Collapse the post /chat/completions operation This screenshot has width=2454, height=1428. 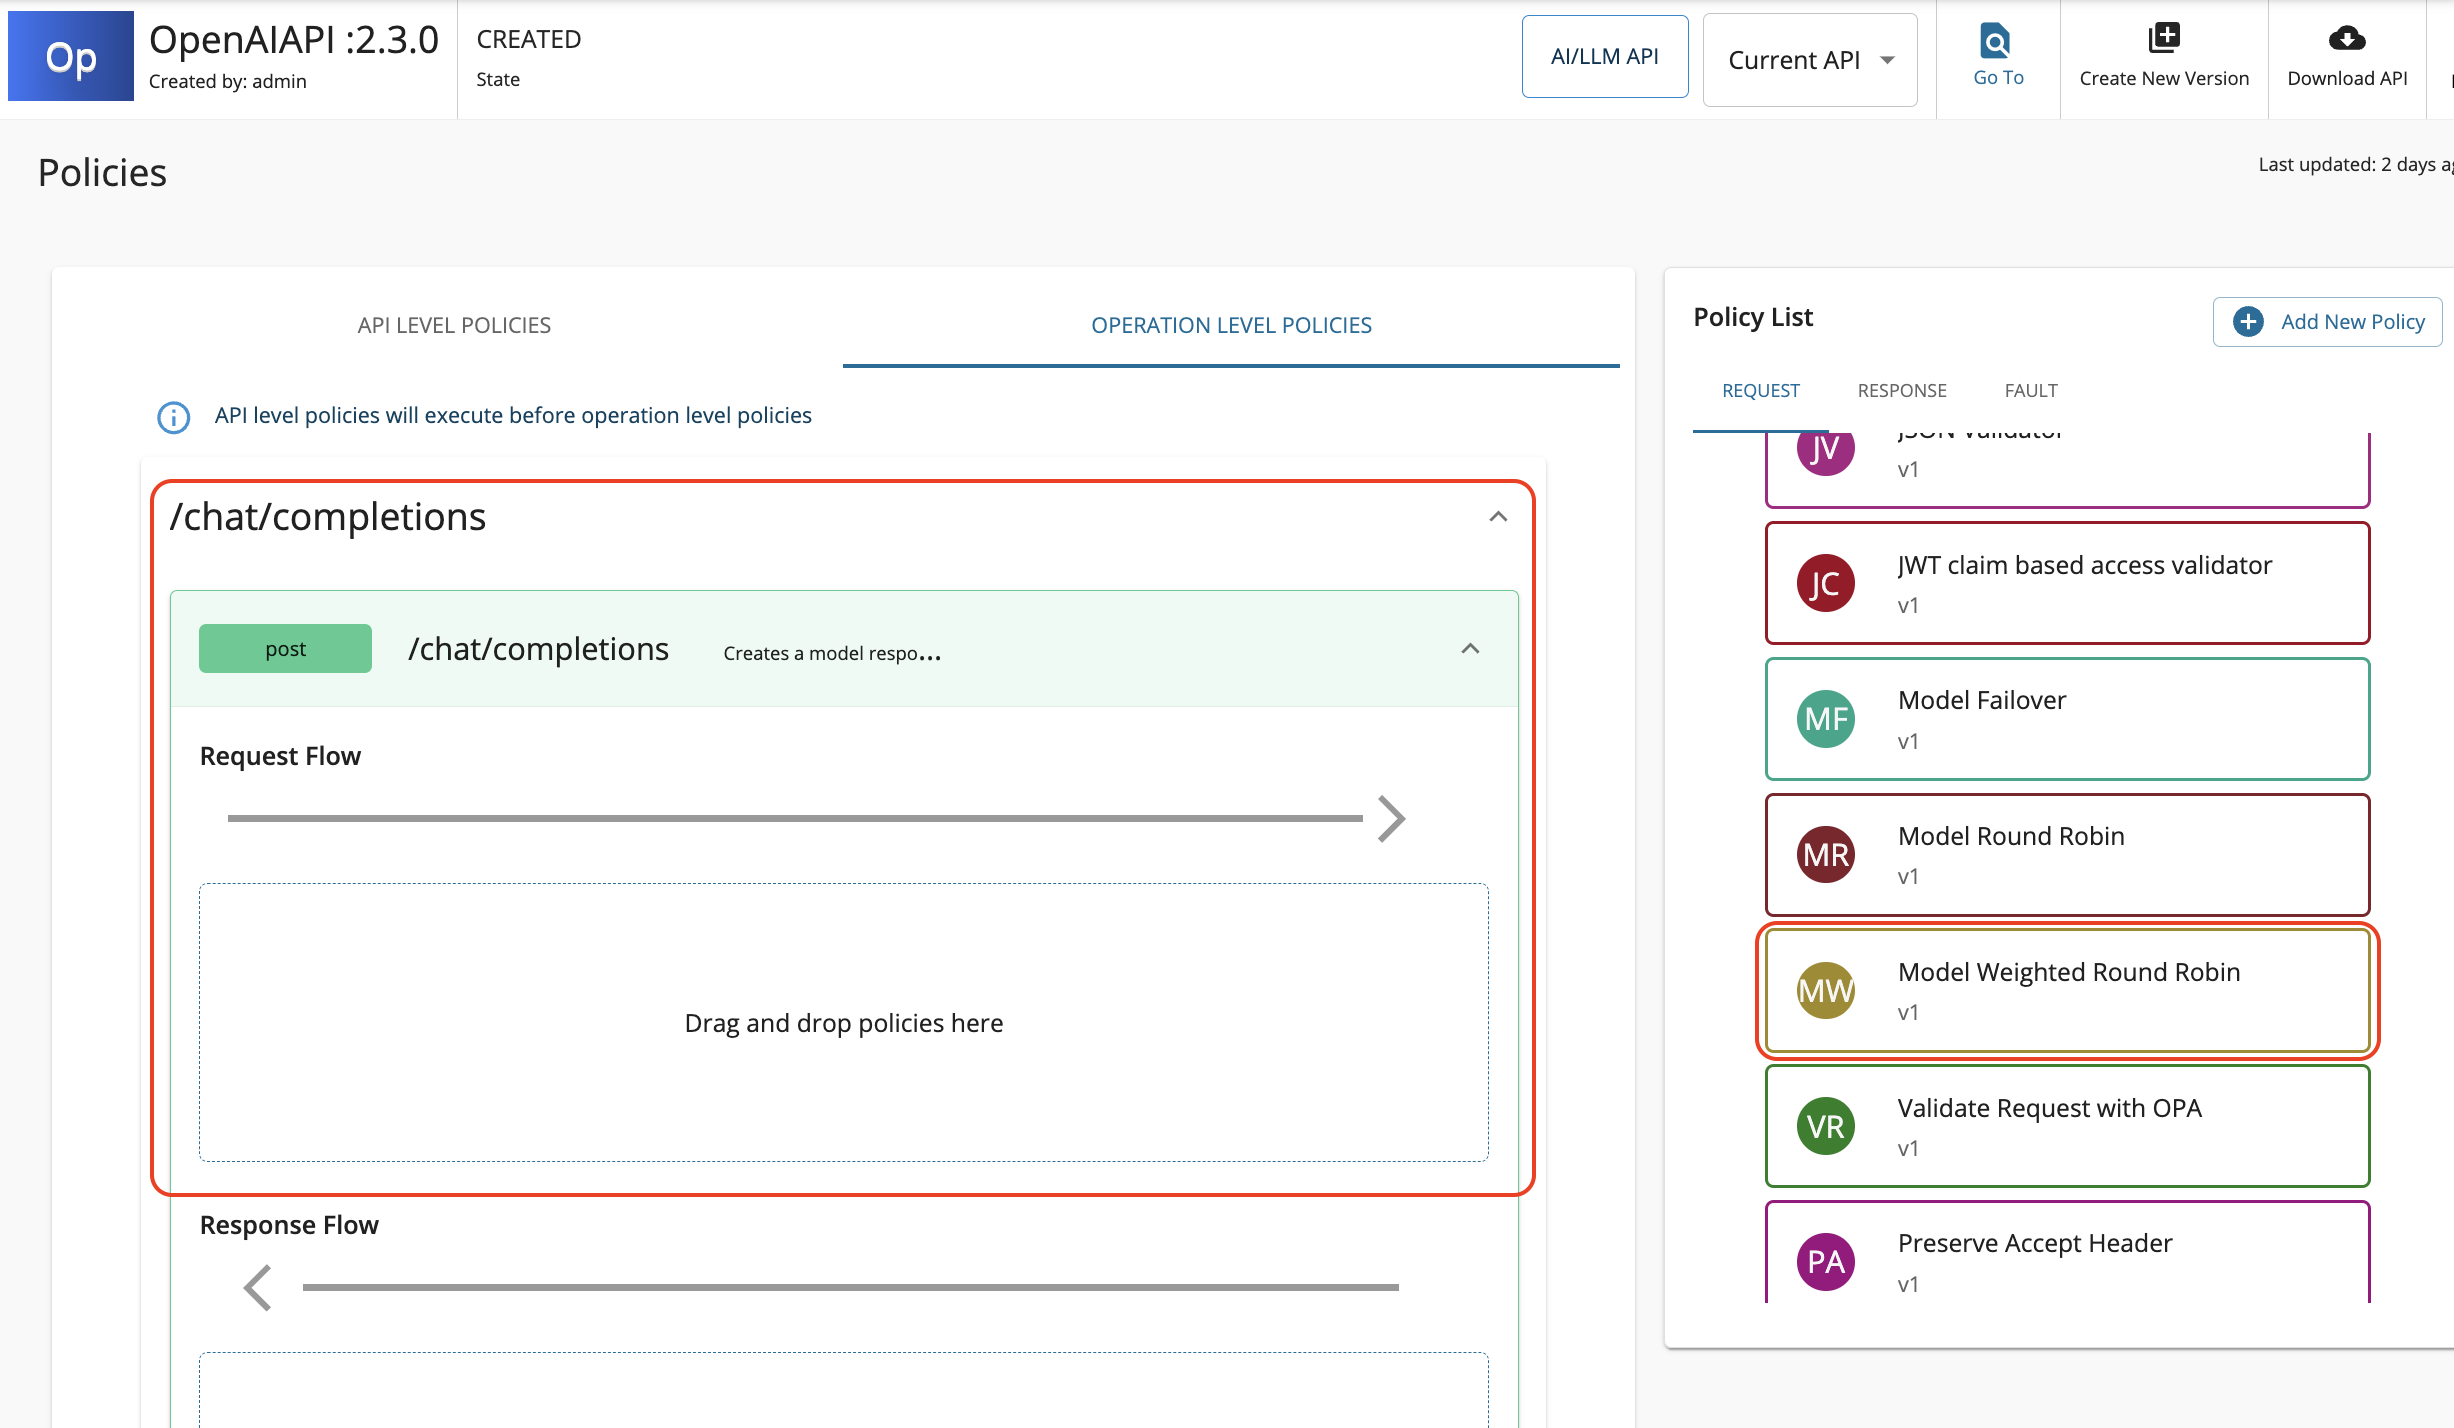coord(1469,649)
